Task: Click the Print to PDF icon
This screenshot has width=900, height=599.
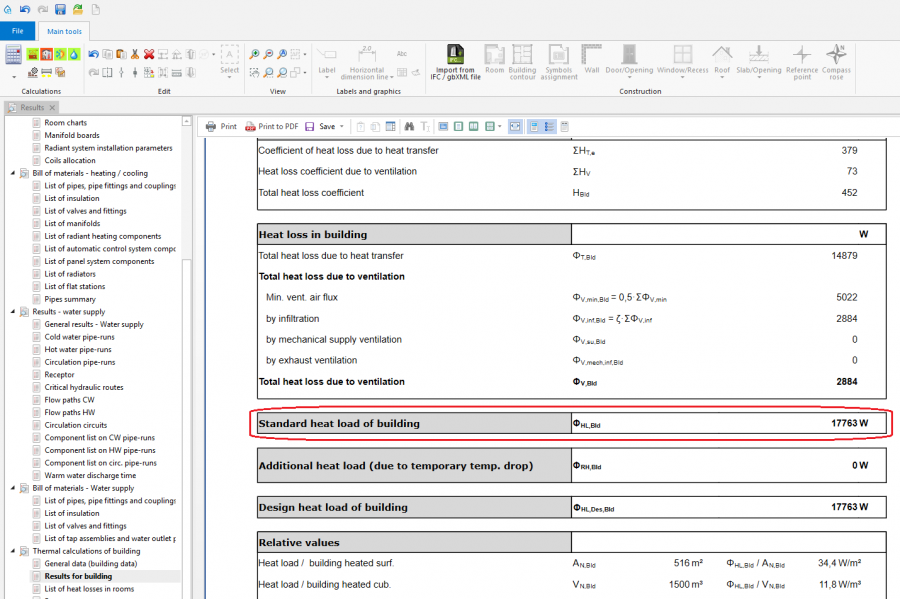Action: 250,127
